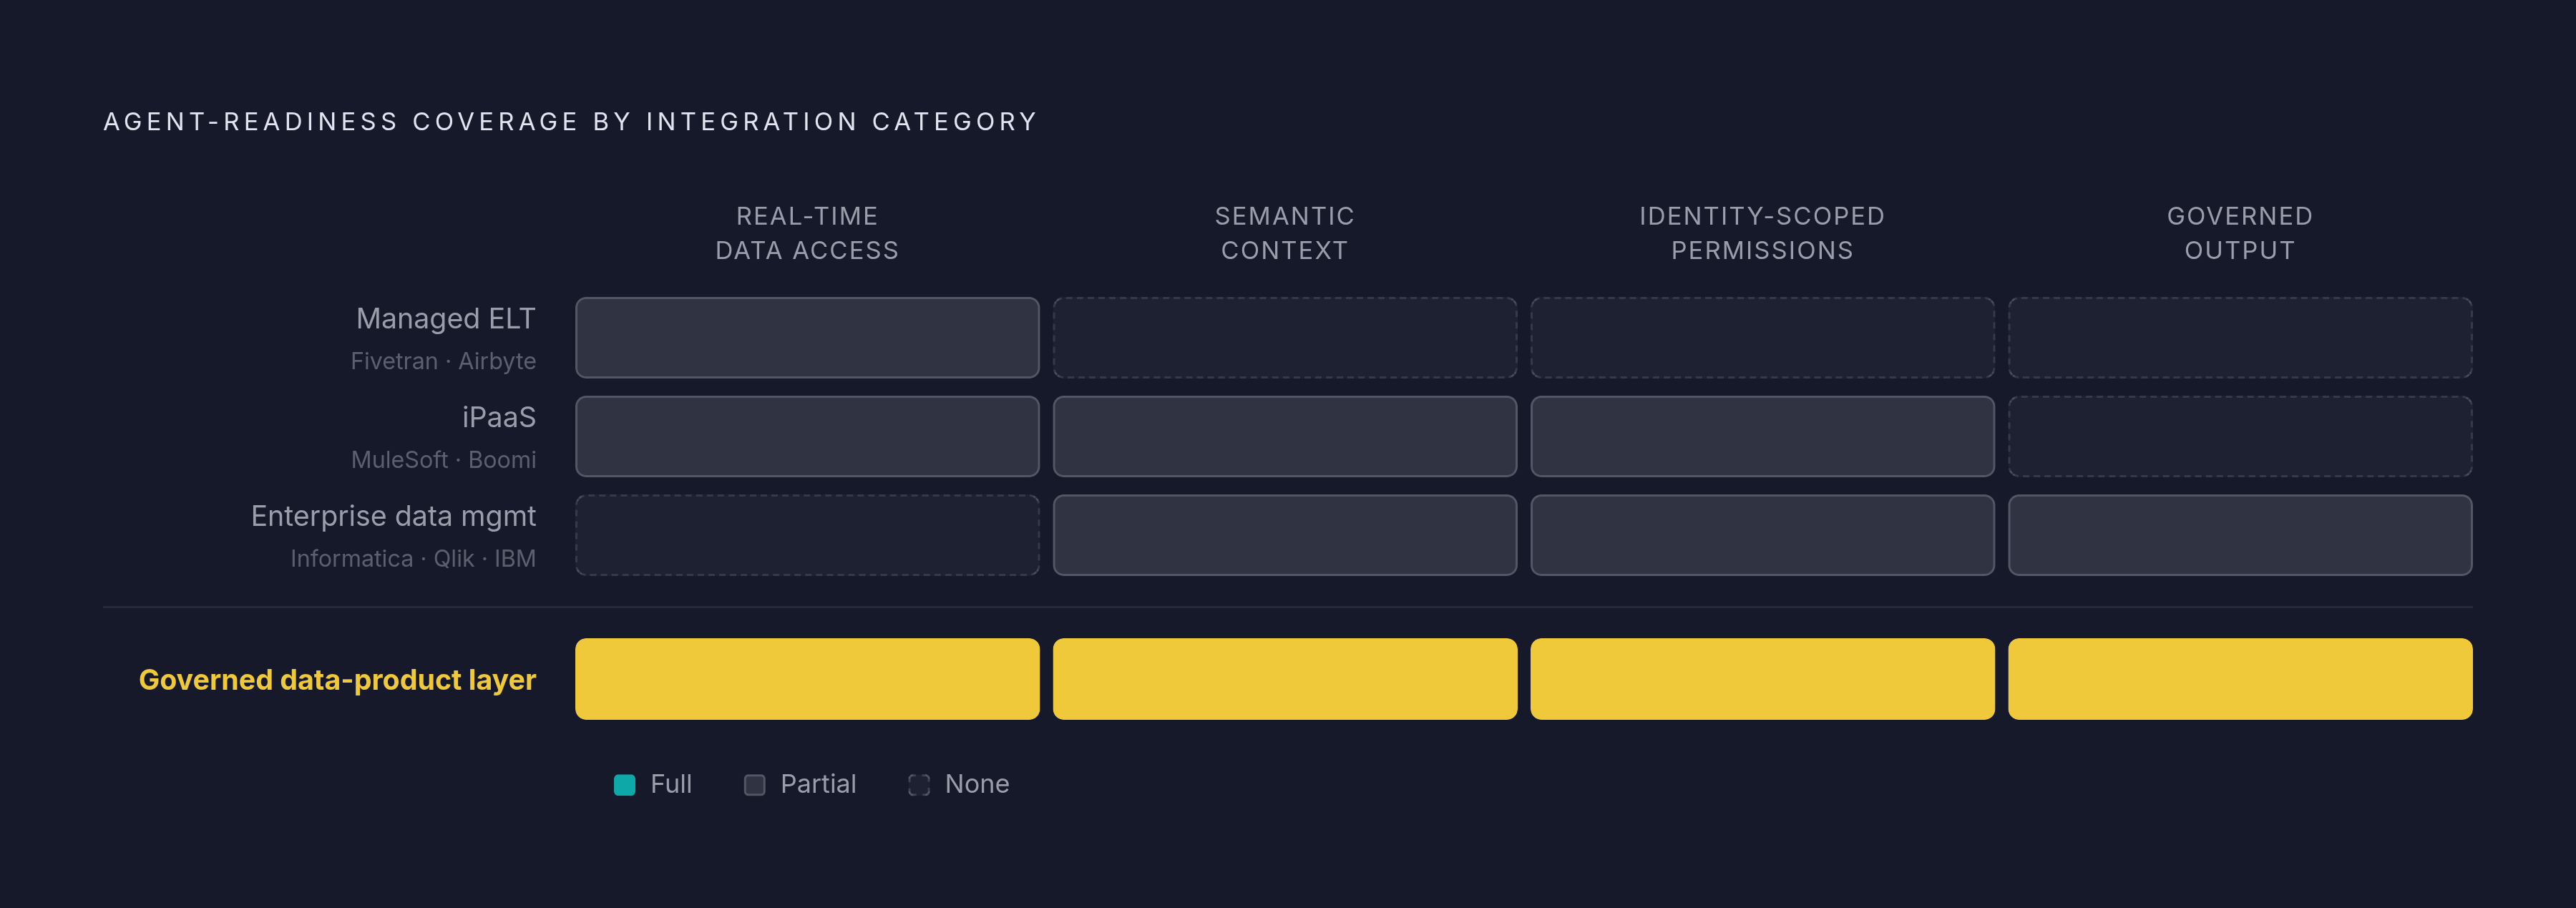Click the MuleSoft · Boomi subtitle

(443, 460)
